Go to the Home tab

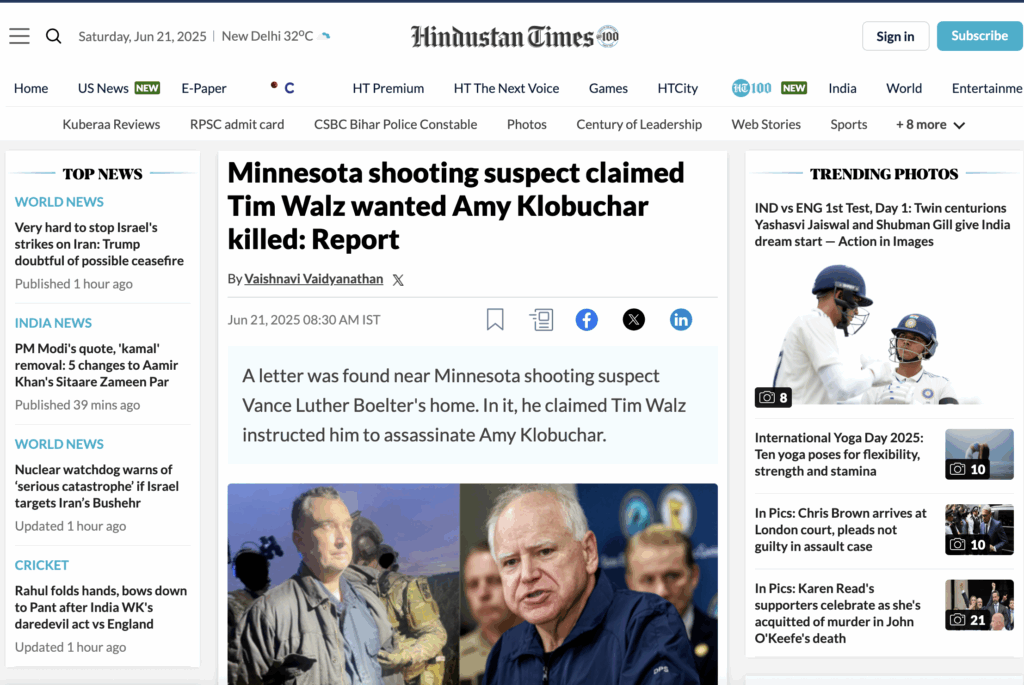click(31, 88)
